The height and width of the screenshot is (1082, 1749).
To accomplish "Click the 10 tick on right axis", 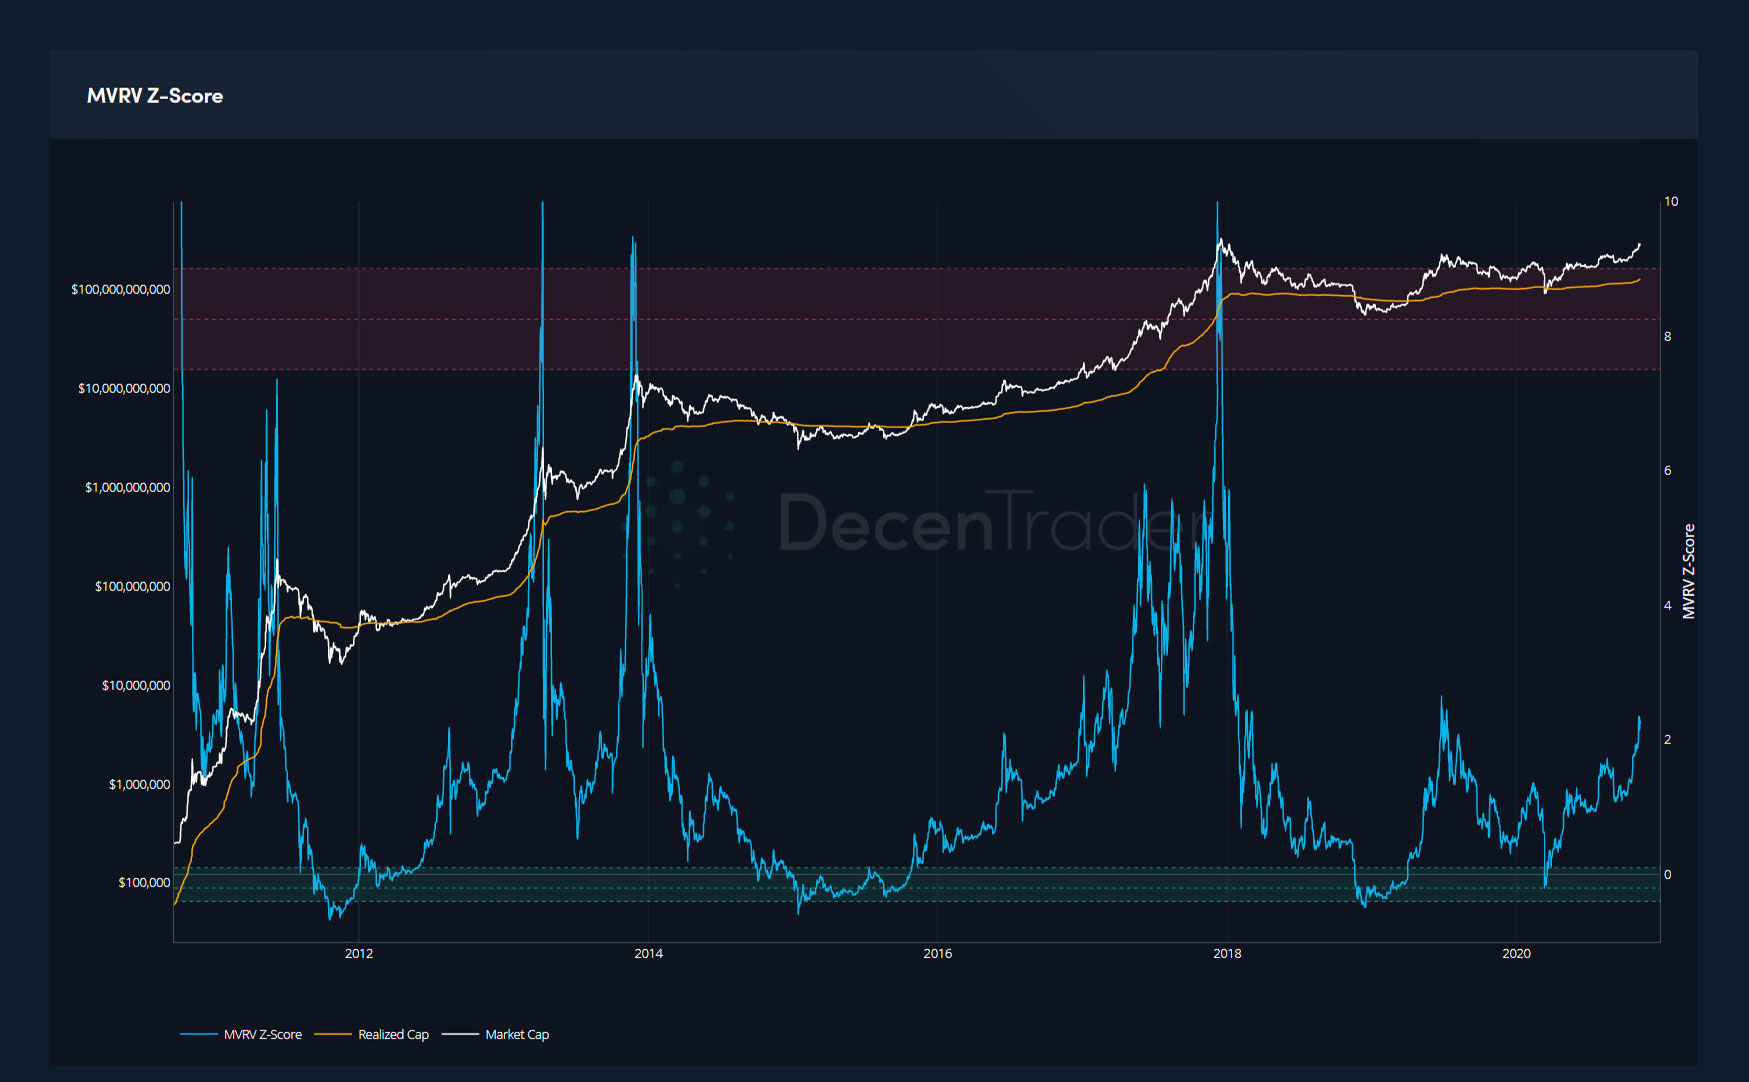I will click(x=1671, y=201).
